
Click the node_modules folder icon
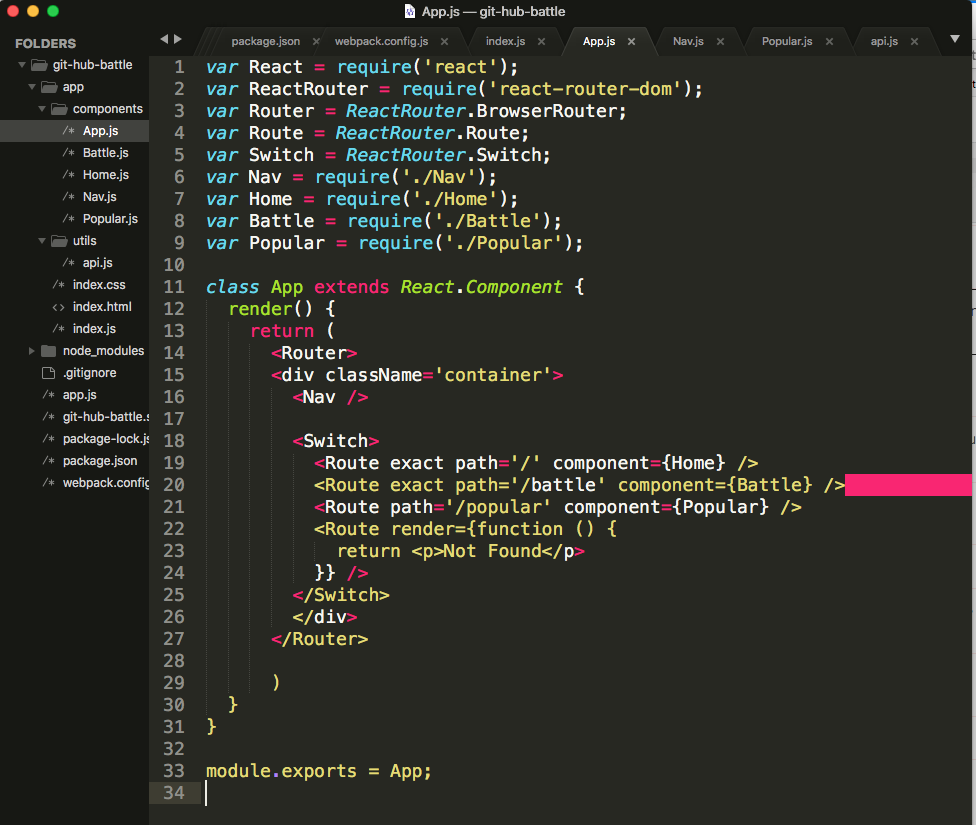[x=49, y=351]
